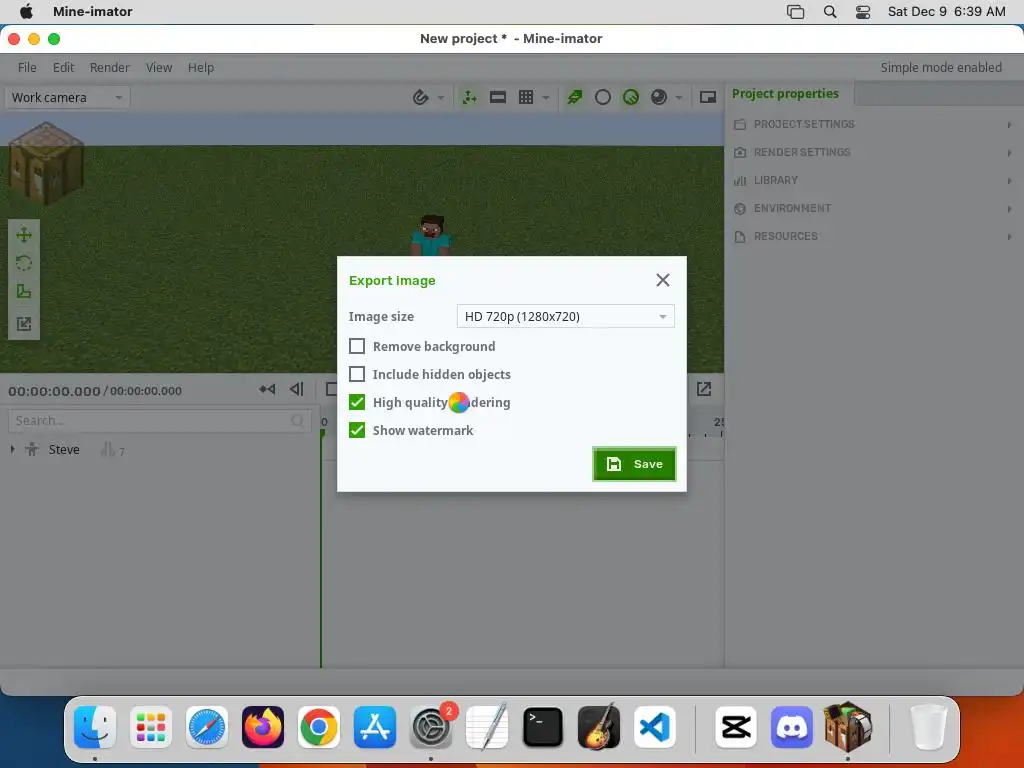The width and height of the screenshot is (1024, 768).
Task: Open the Image size dropdown
Action: [565, 317]
